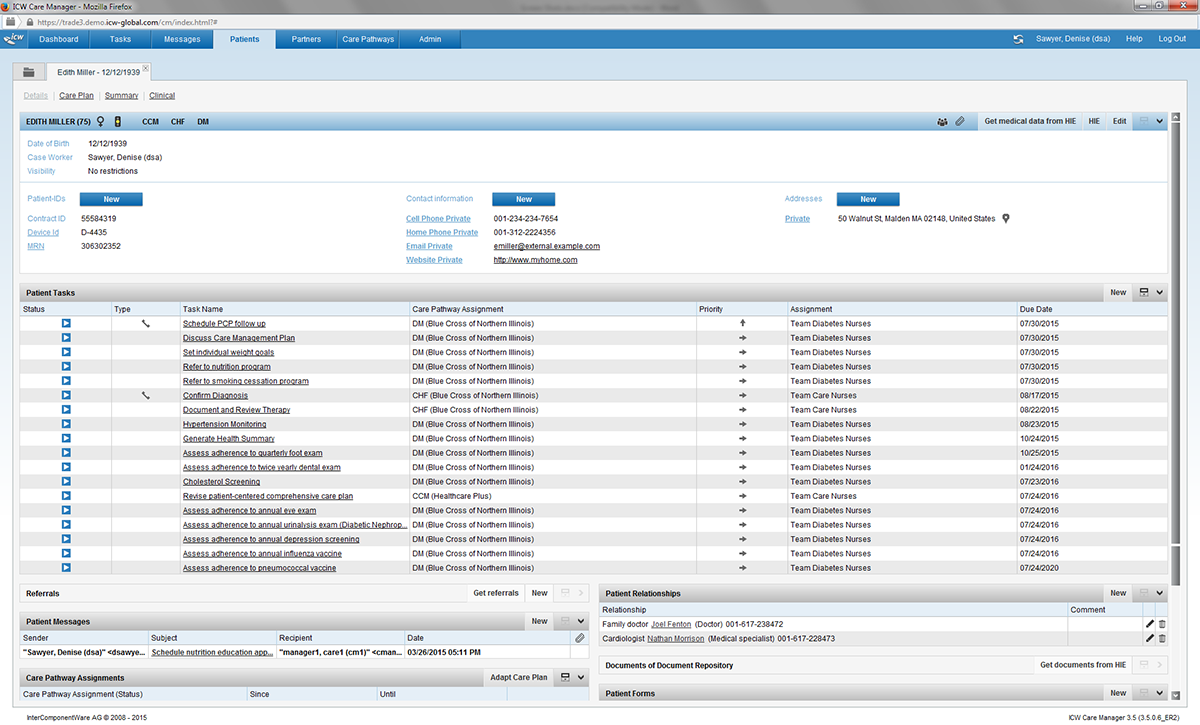This screenshot has height=725, width=1200.
Task: Start the Cholesterol Screening task
Action: (x=66, y=482)
